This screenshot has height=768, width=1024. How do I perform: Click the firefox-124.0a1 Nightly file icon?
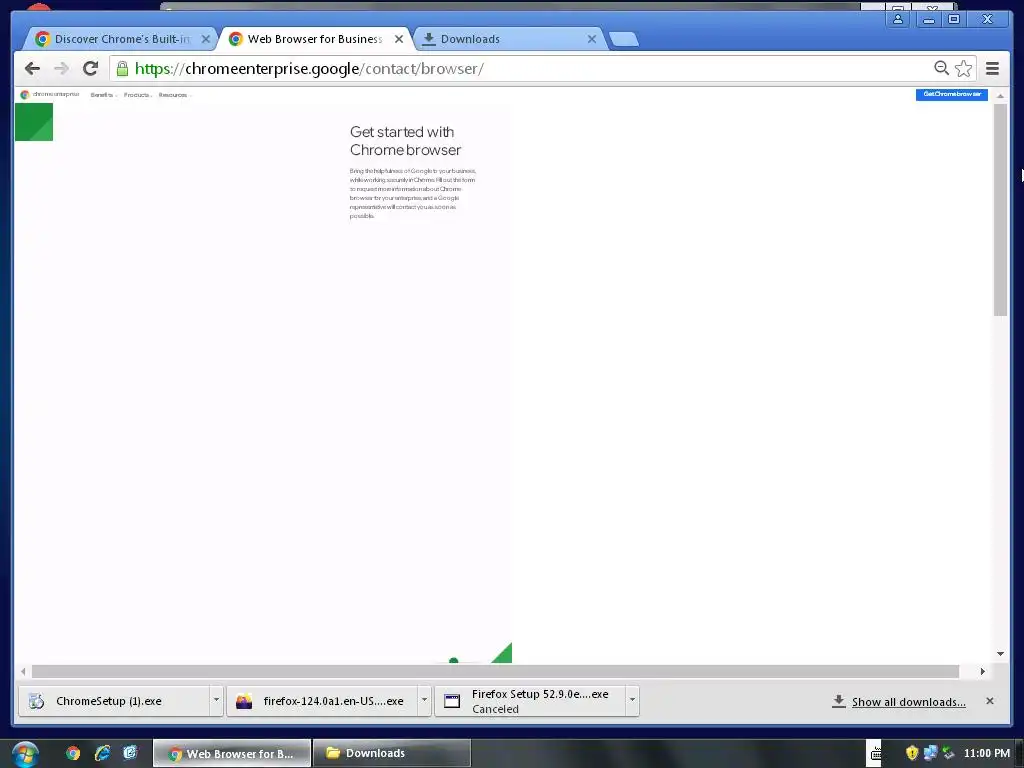click(244, 701)
